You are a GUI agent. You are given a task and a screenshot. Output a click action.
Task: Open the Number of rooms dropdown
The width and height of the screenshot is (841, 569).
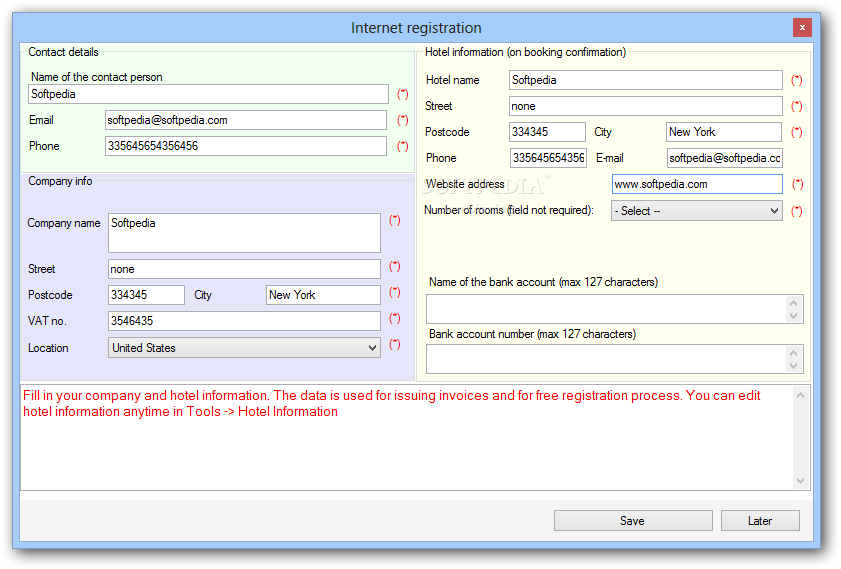(697, 211)
